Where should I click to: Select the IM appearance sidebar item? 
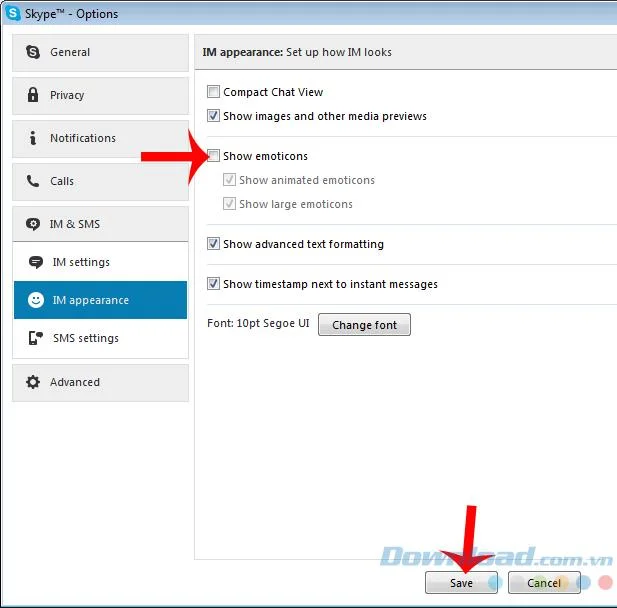[100, 300]
